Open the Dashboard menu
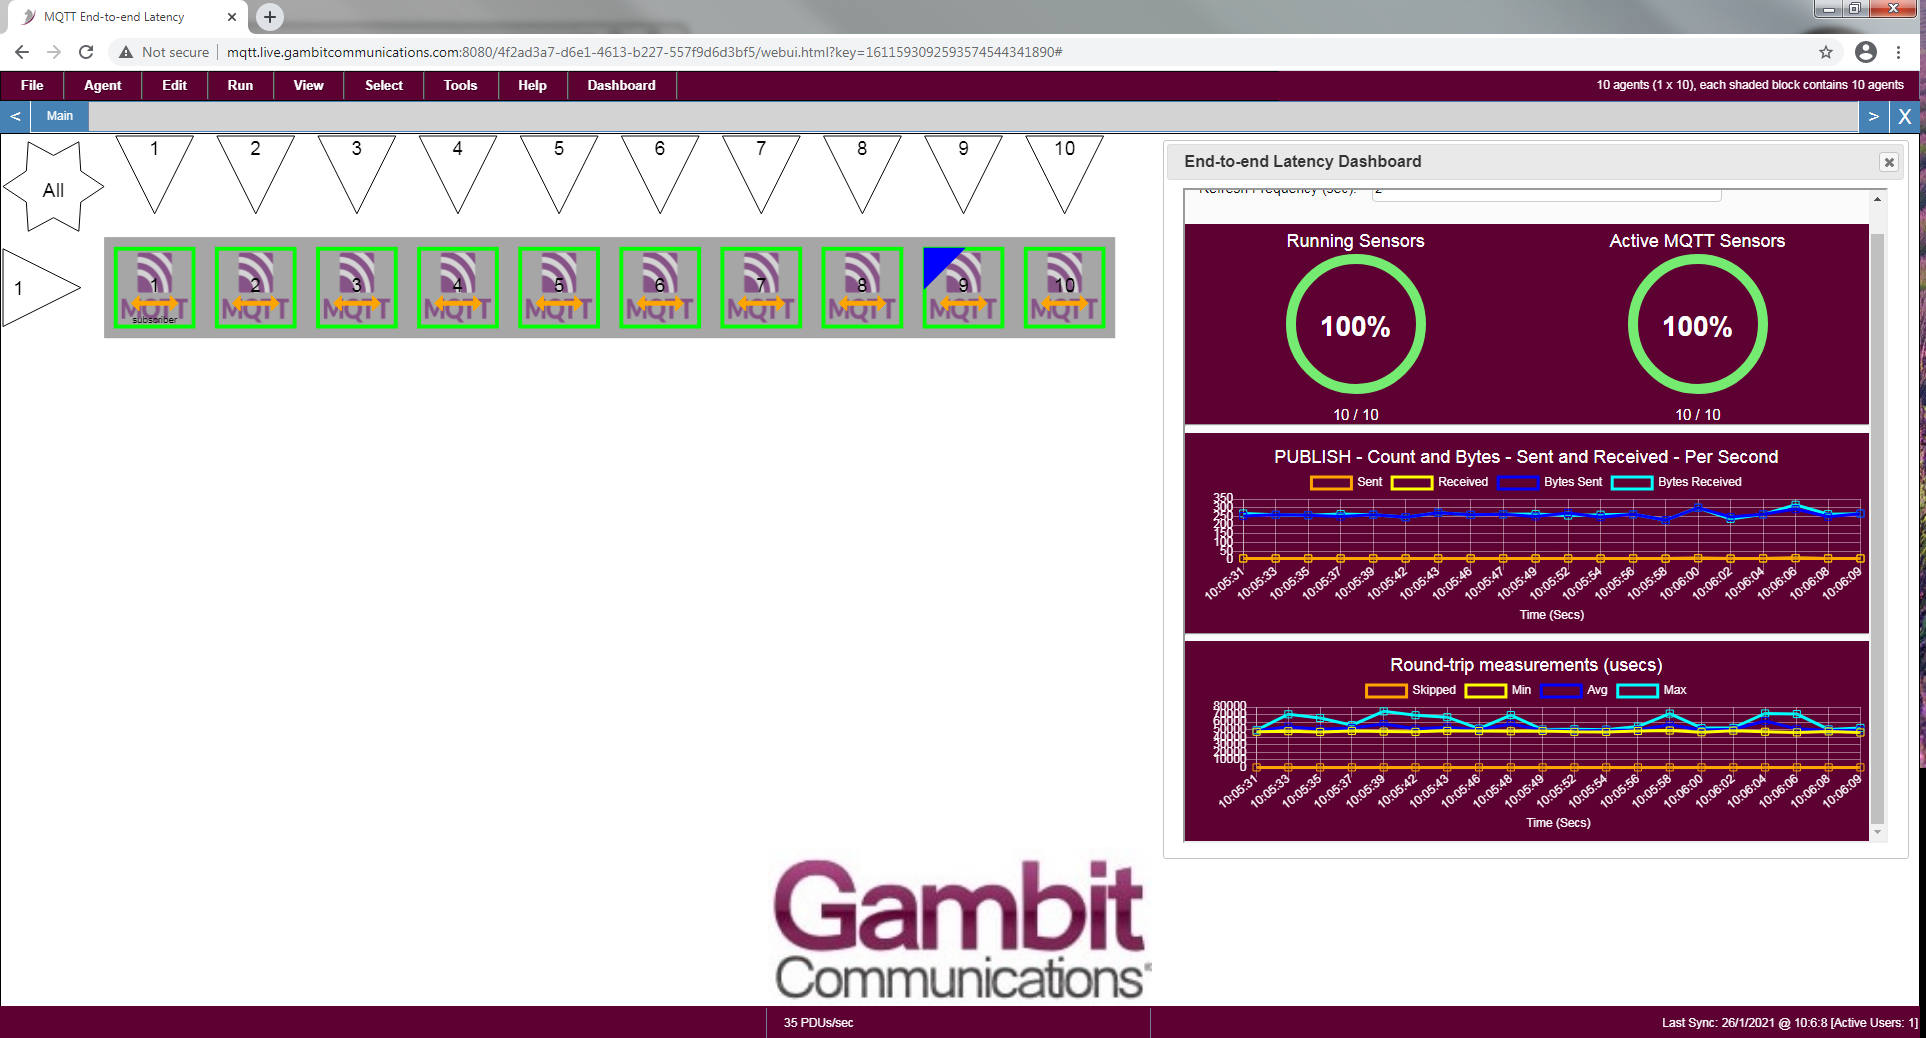The image size is (1926, 1038). pos(622,86)
